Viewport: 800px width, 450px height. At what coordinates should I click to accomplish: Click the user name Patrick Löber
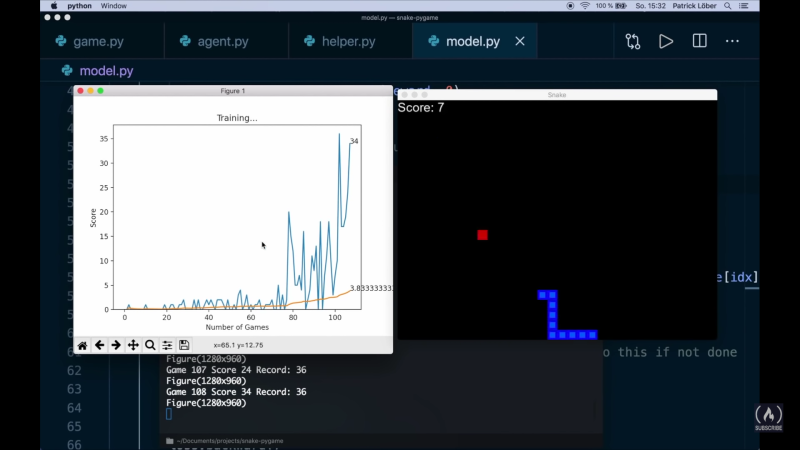pos(694,6)
